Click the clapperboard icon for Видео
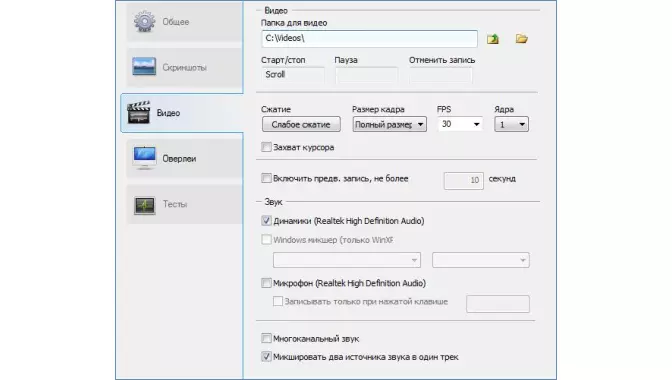 point(139,112)
